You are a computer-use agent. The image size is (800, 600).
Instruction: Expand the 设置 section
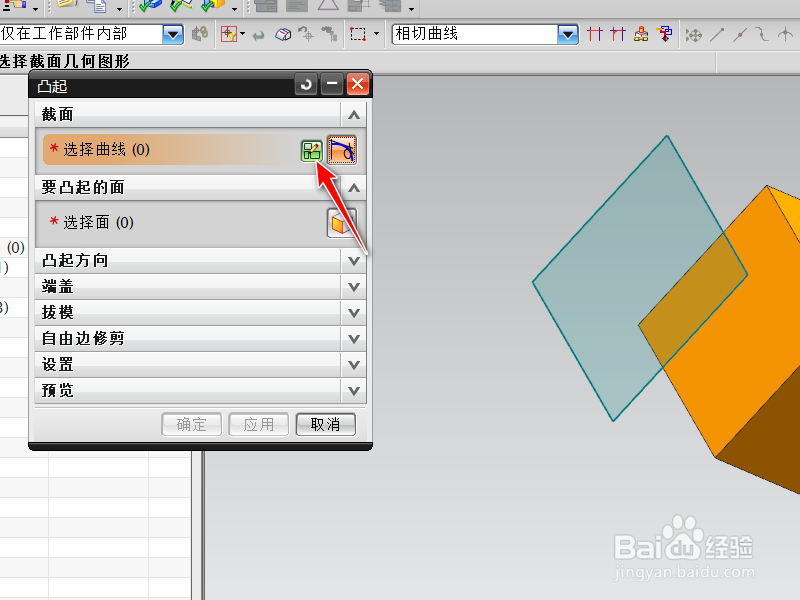coord(354,365)
